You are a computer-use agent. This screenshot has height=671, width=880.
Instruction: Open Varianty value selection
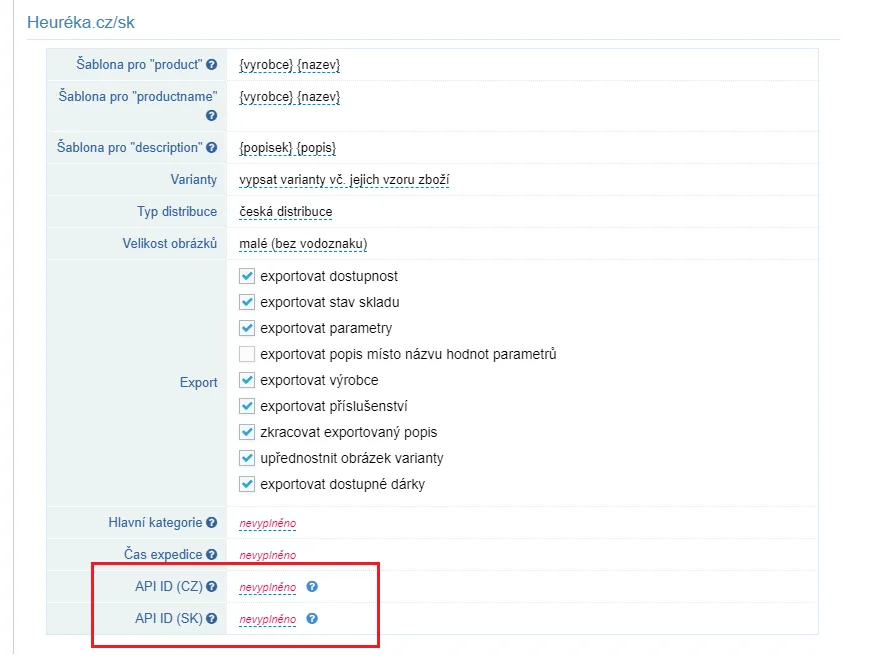click(x=344, y=180)
